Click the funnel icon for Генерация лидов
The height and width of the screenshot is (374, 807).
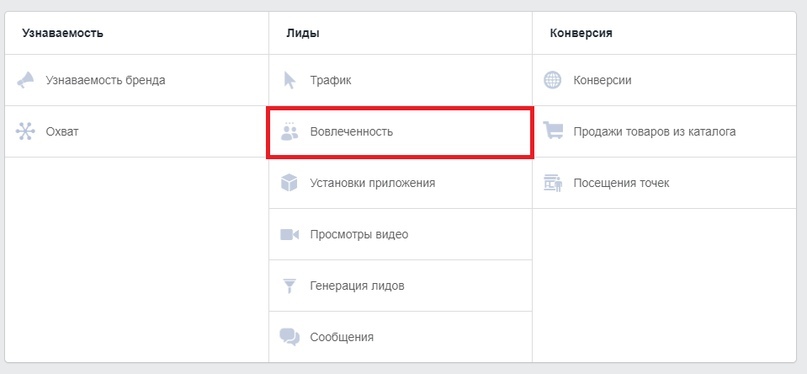(290, 286)
